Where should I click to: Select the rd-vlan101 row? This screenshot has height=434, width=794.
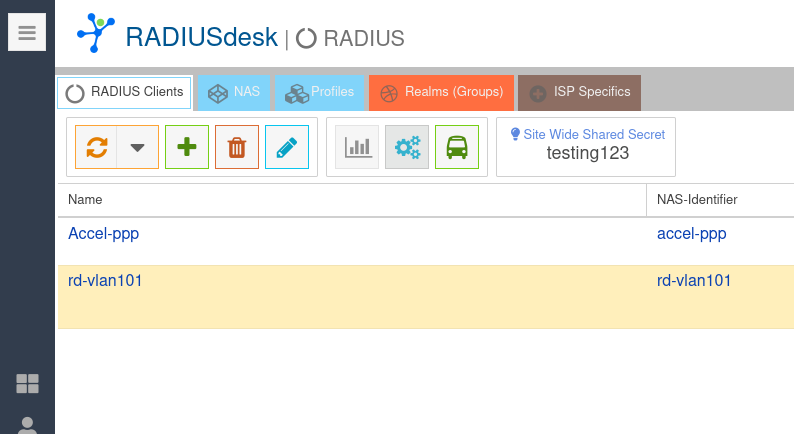[105, 281]
